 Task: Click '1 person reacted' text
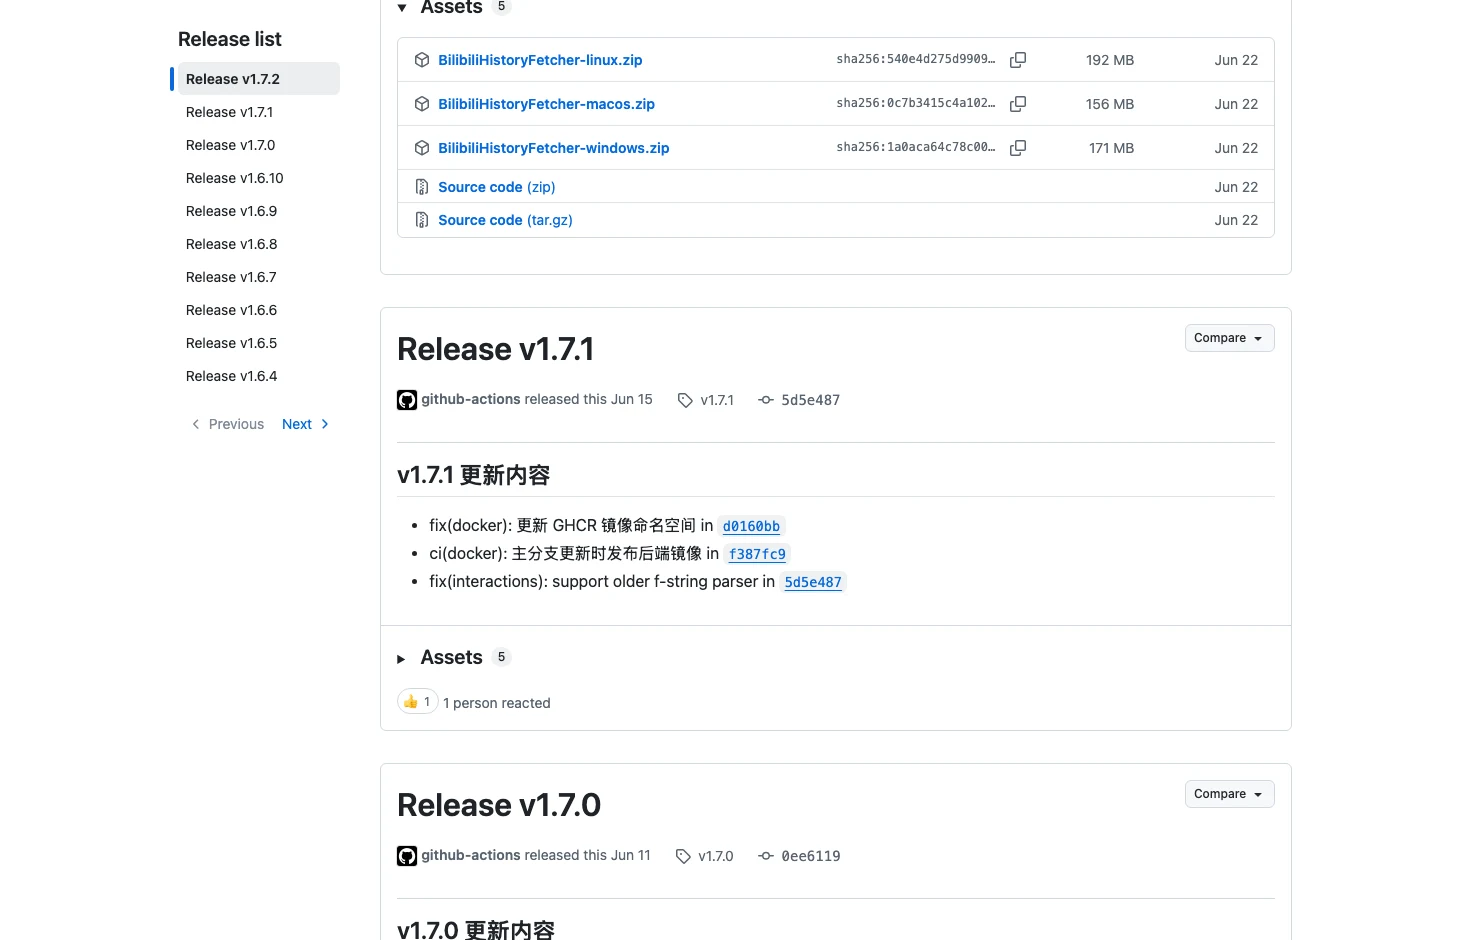coord(497,703)
